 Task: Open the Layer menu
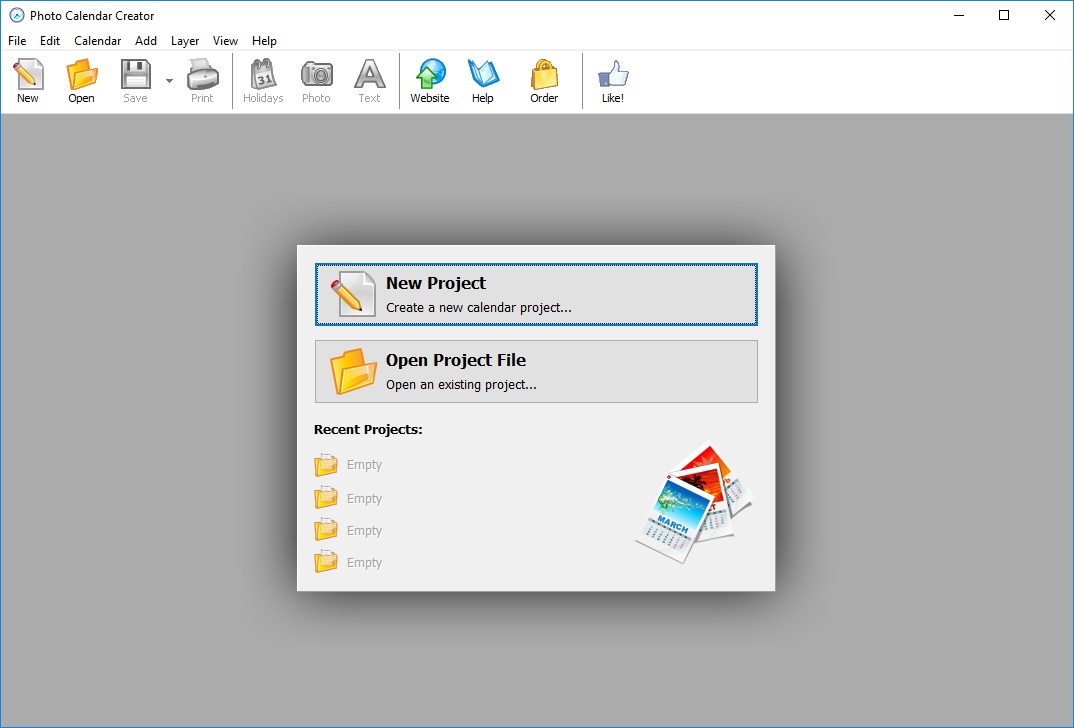(x=185, y=41)
